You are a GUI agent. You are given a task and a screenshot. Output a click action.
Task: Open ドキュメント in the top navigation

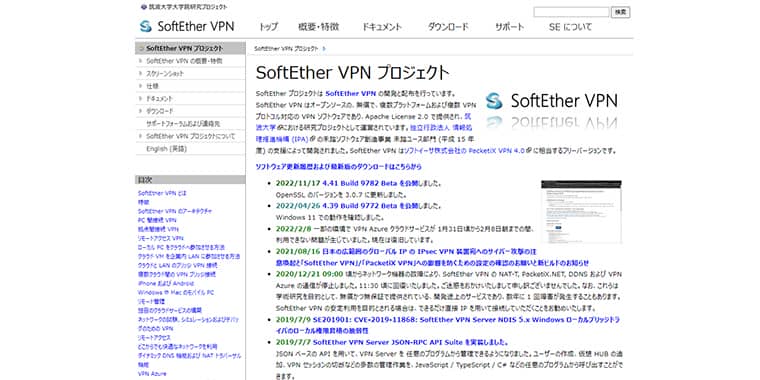(x=382, y=27)
